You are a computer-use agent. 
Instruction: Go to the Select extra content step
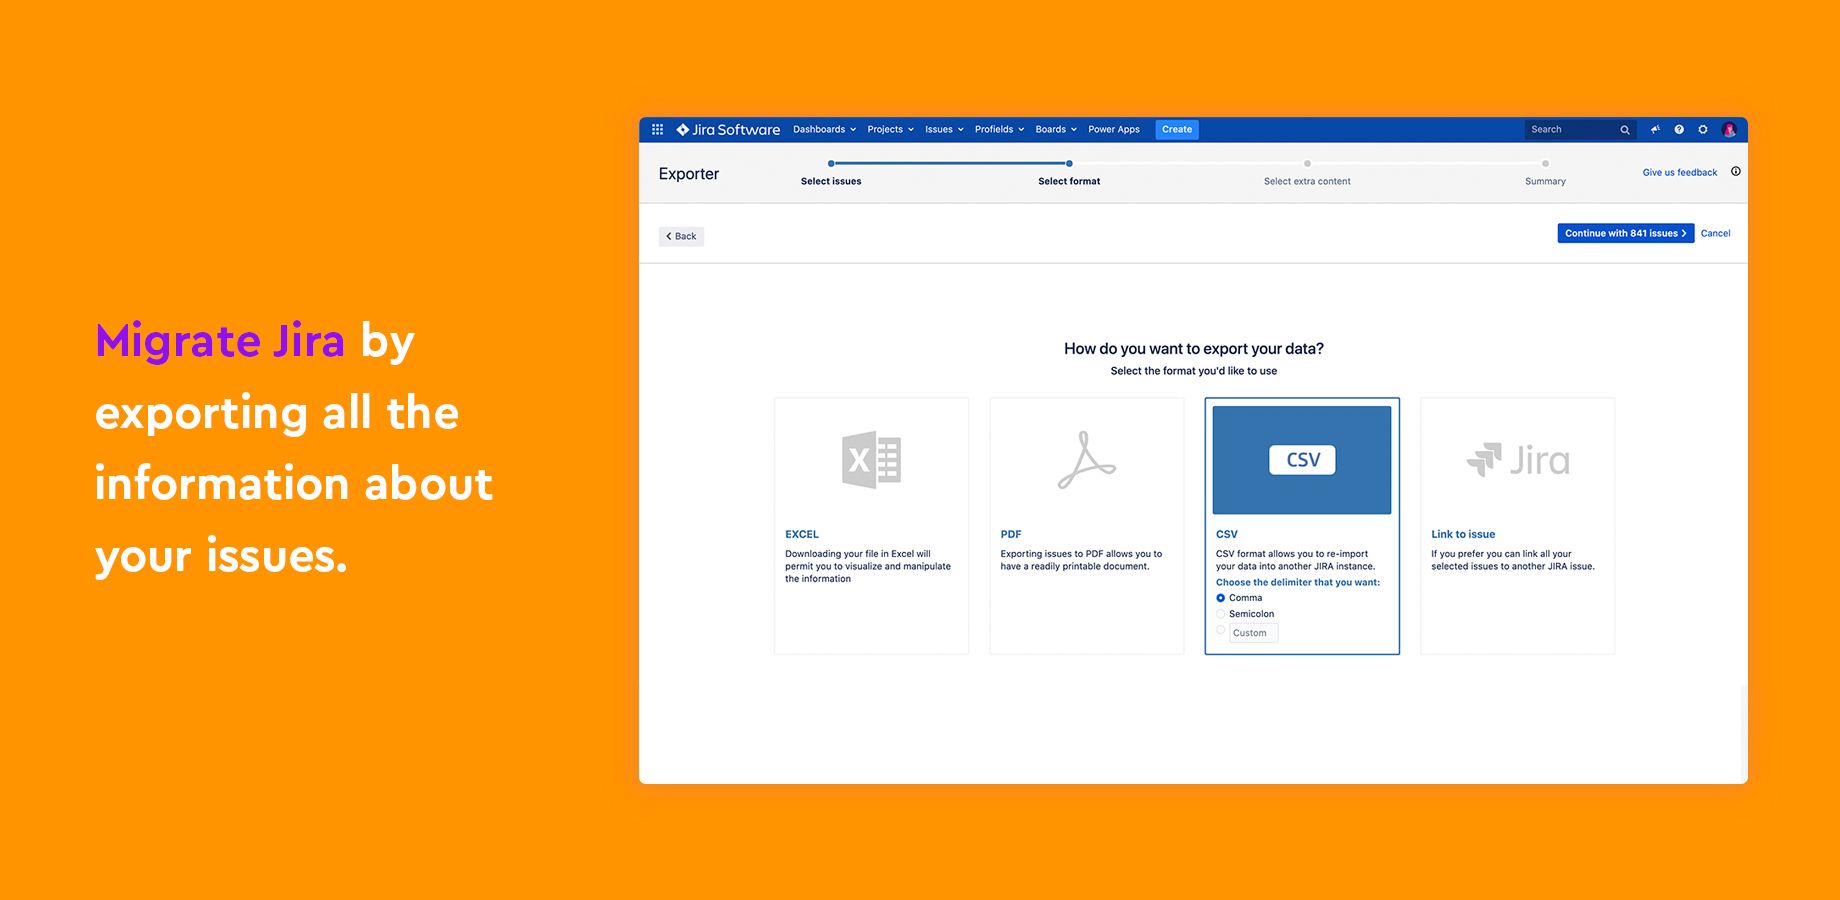point(1307,181)
